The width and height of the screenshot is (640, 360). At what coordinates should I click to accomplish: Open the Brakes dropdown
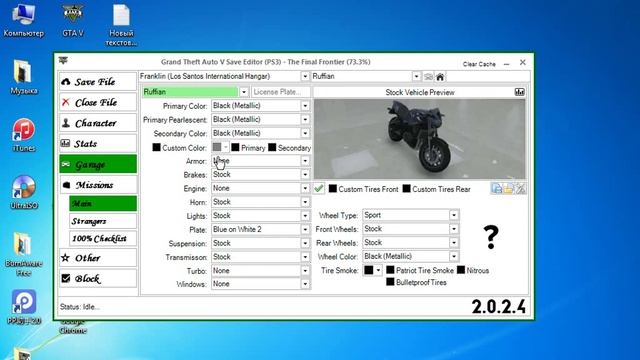pyautogui.click(x=305, y=175)
